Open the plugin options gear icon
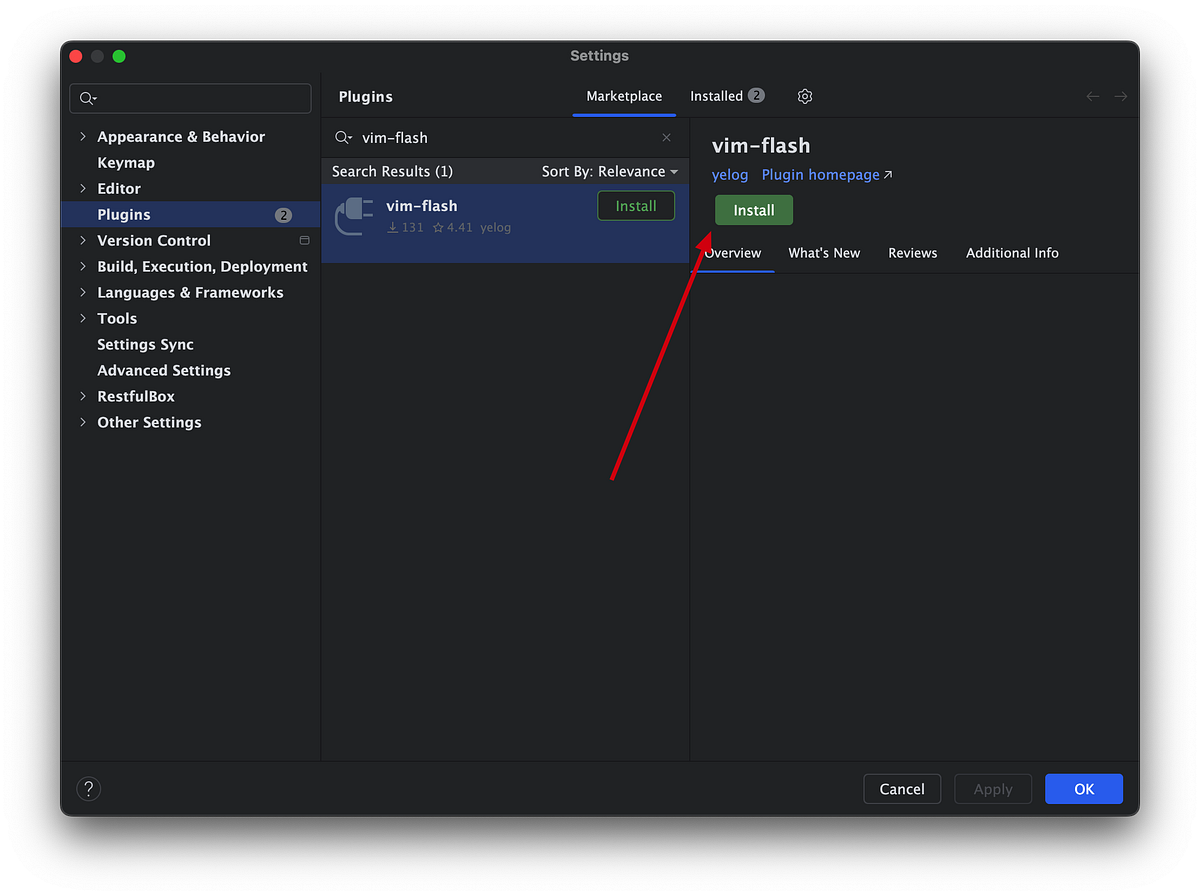Screen dimensions: 1200x896 click(x=805, y=96)
